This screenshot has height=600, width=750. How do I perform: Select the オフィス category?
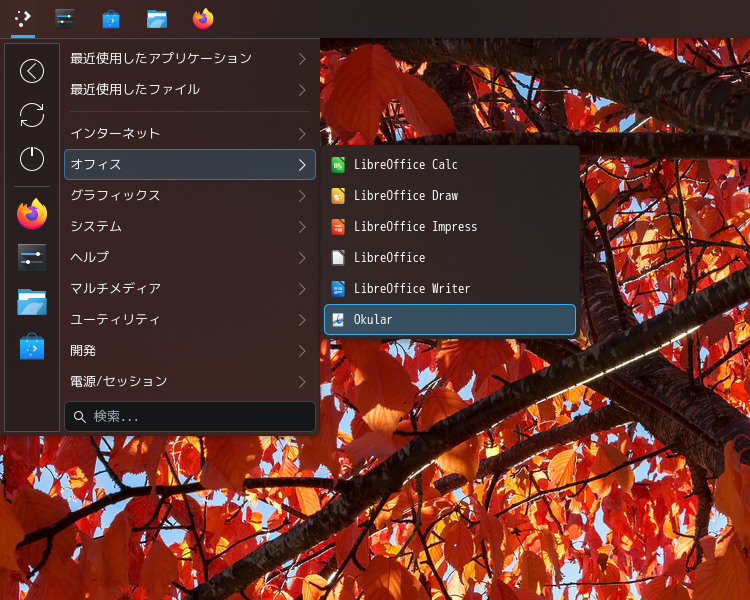tap(190, 165)
